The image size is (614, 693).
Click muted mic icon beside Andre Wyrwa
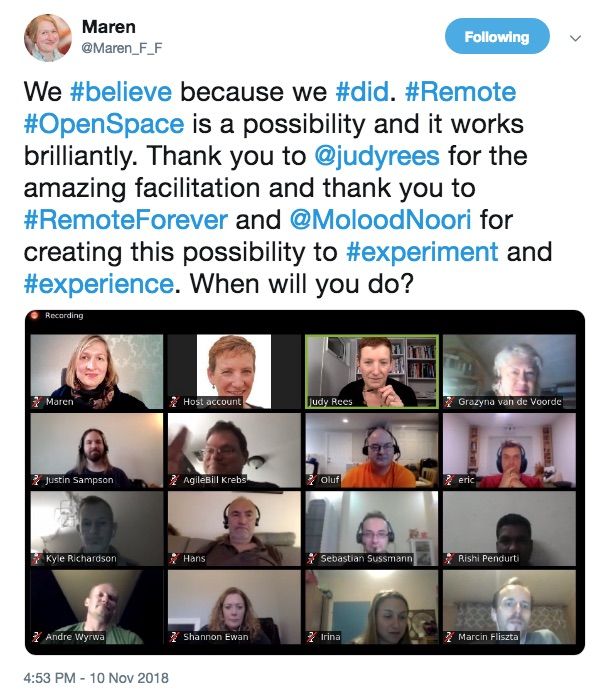37,637
